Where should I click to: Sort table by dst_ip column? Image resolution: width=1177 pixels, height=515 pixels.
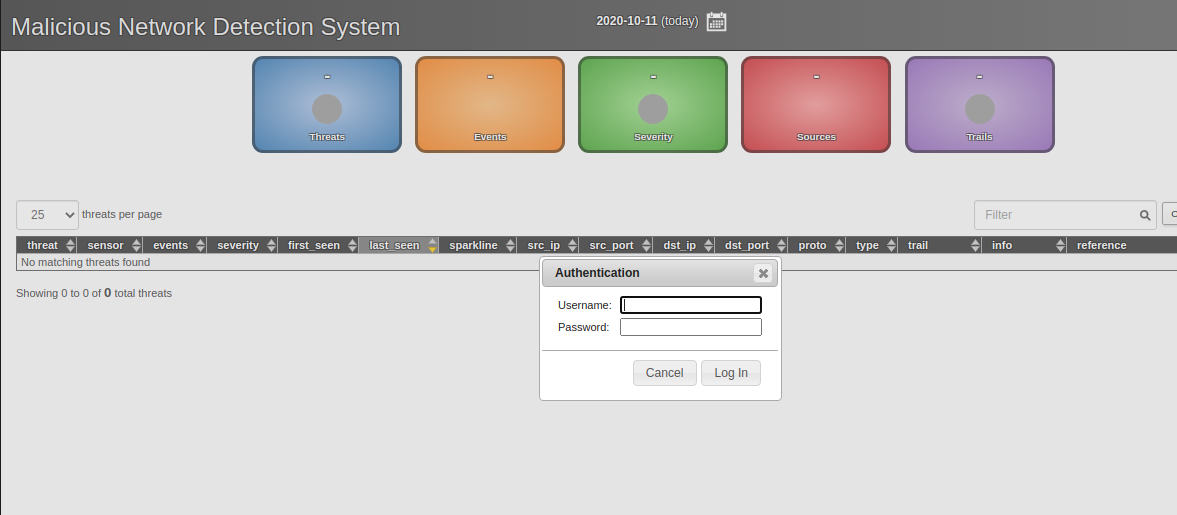click(x=684, y=245)
